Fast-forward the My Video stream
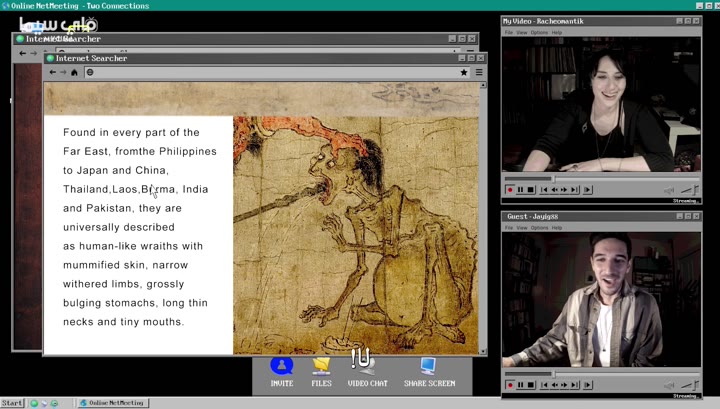Screen dimensions: 720x409 (564, 190)
